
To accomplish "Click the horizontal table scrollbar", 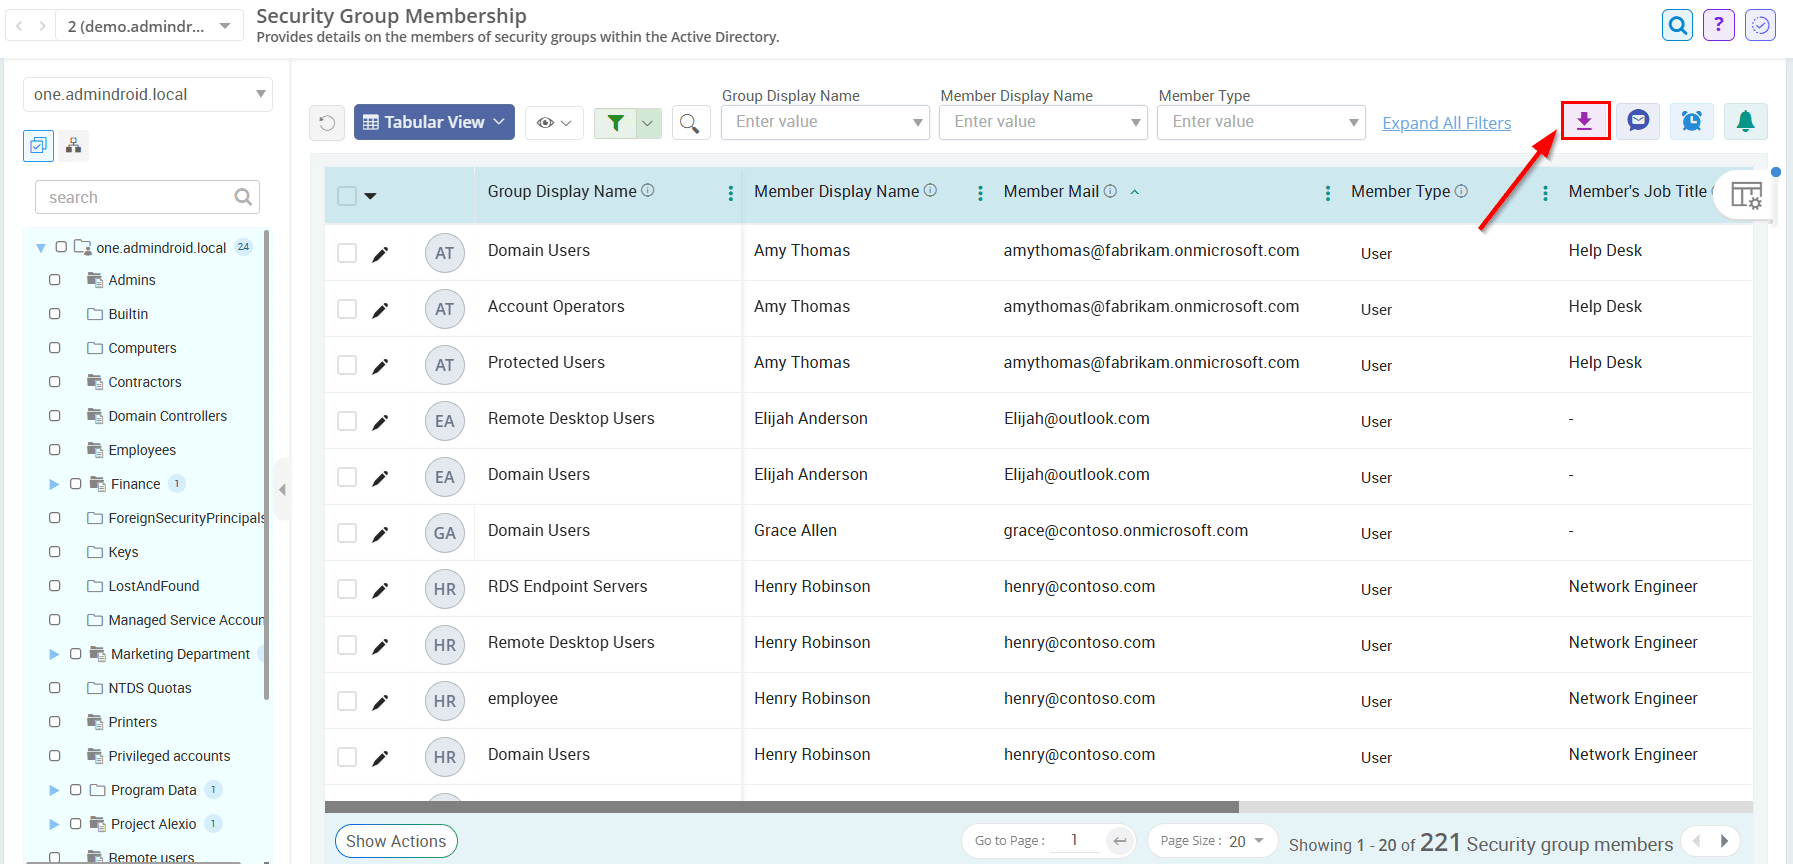I will tap(781, 806).
